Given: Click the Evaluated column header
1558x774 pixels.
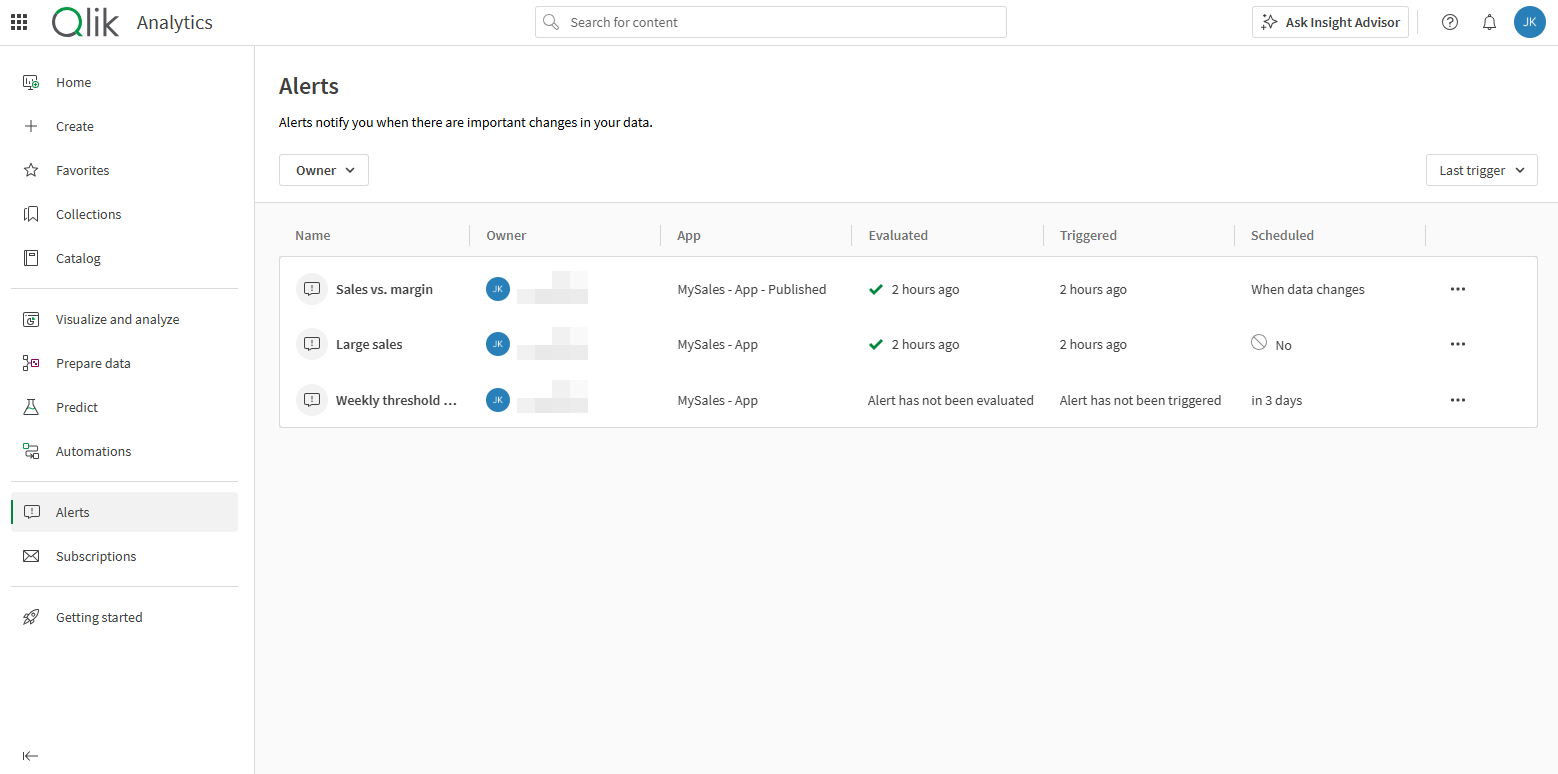Looking at the screenshot, I should [898, 235].
